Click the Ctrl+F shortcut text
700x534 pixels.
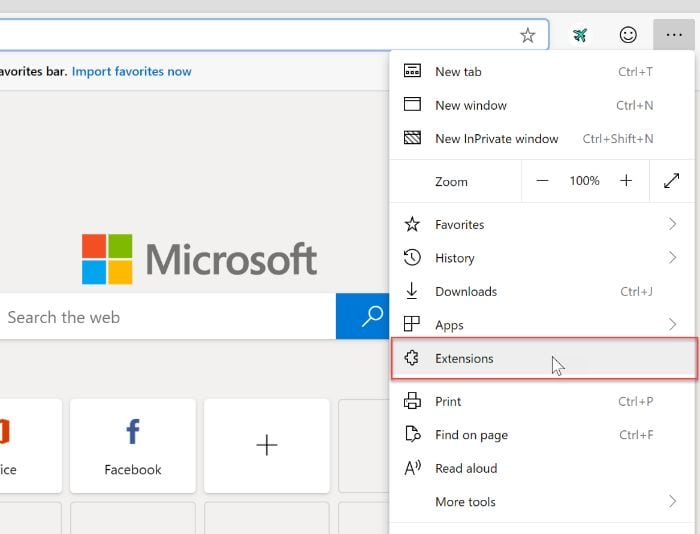click(x=636, y=435)
